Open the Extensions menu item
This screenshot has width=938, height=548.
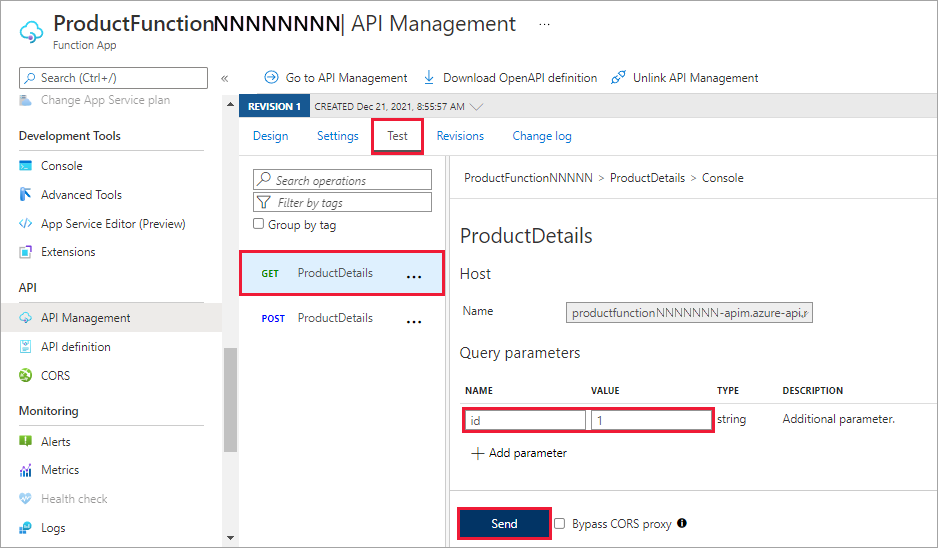68,252
